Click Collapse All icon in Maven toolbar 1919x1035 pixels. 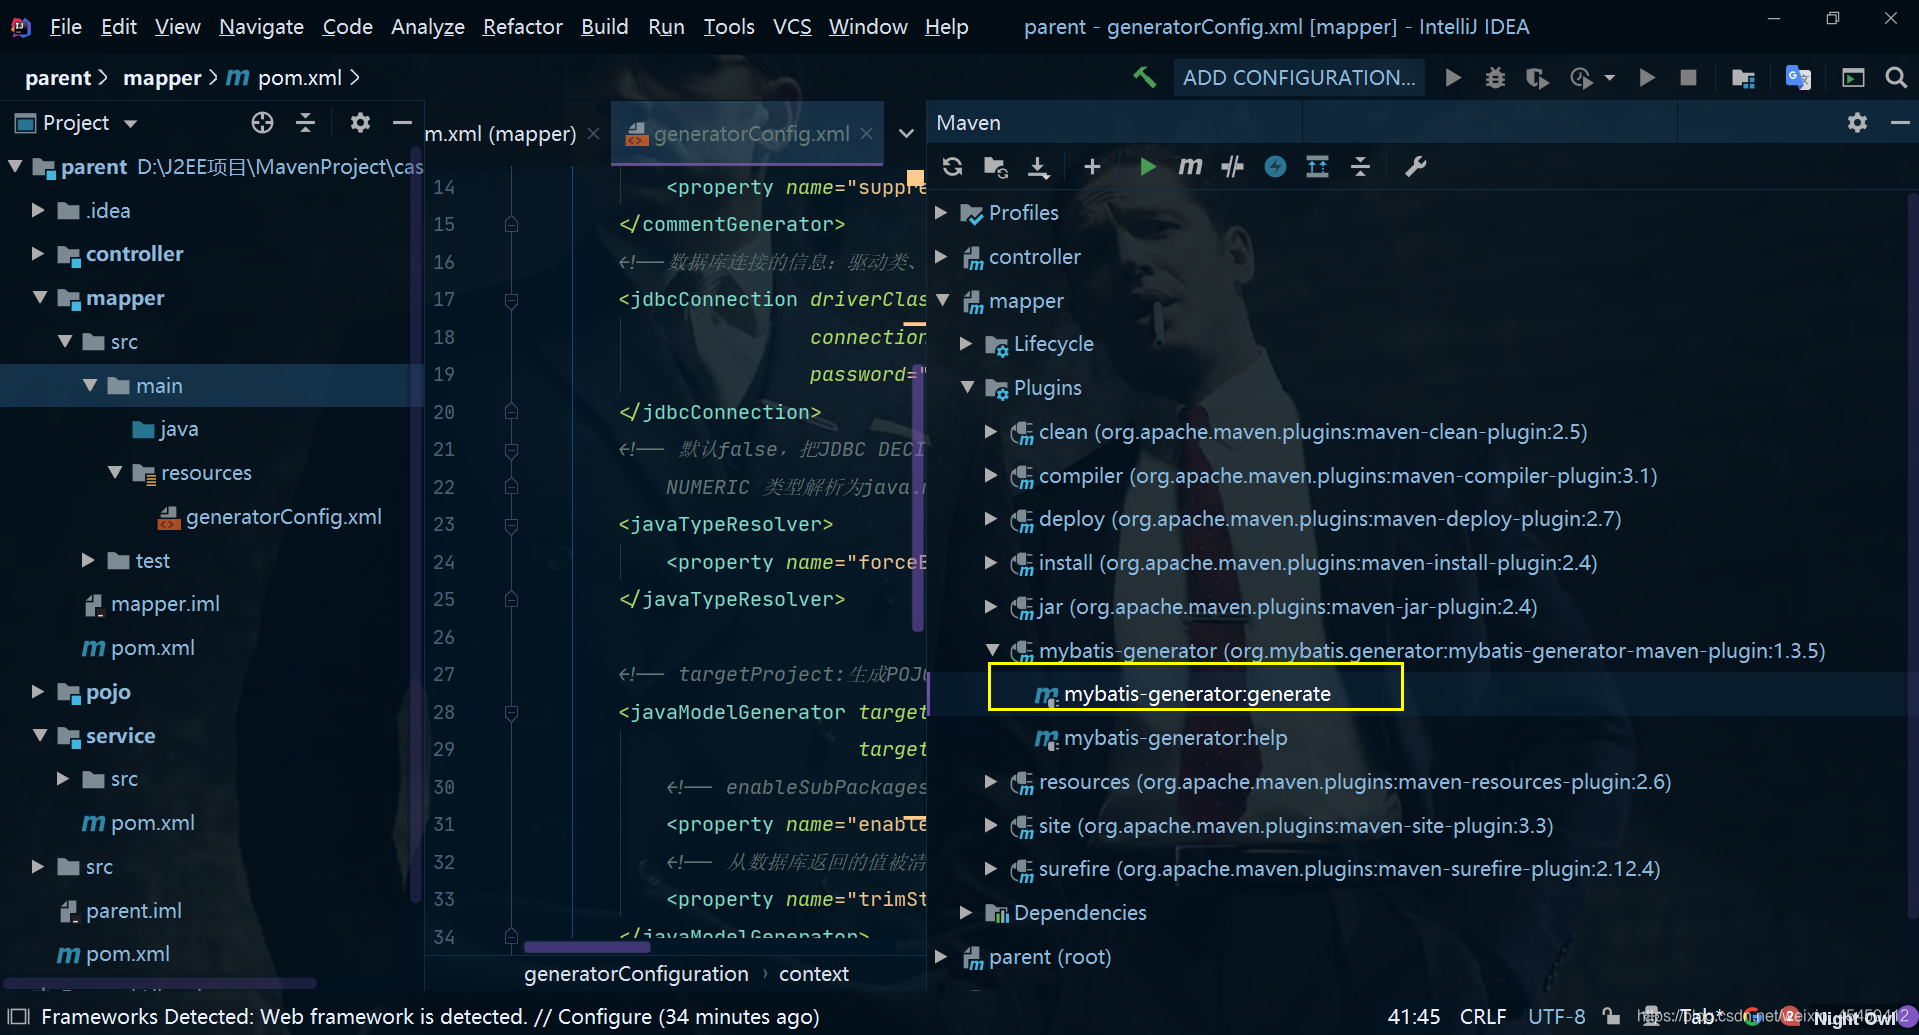[1360, 167]
